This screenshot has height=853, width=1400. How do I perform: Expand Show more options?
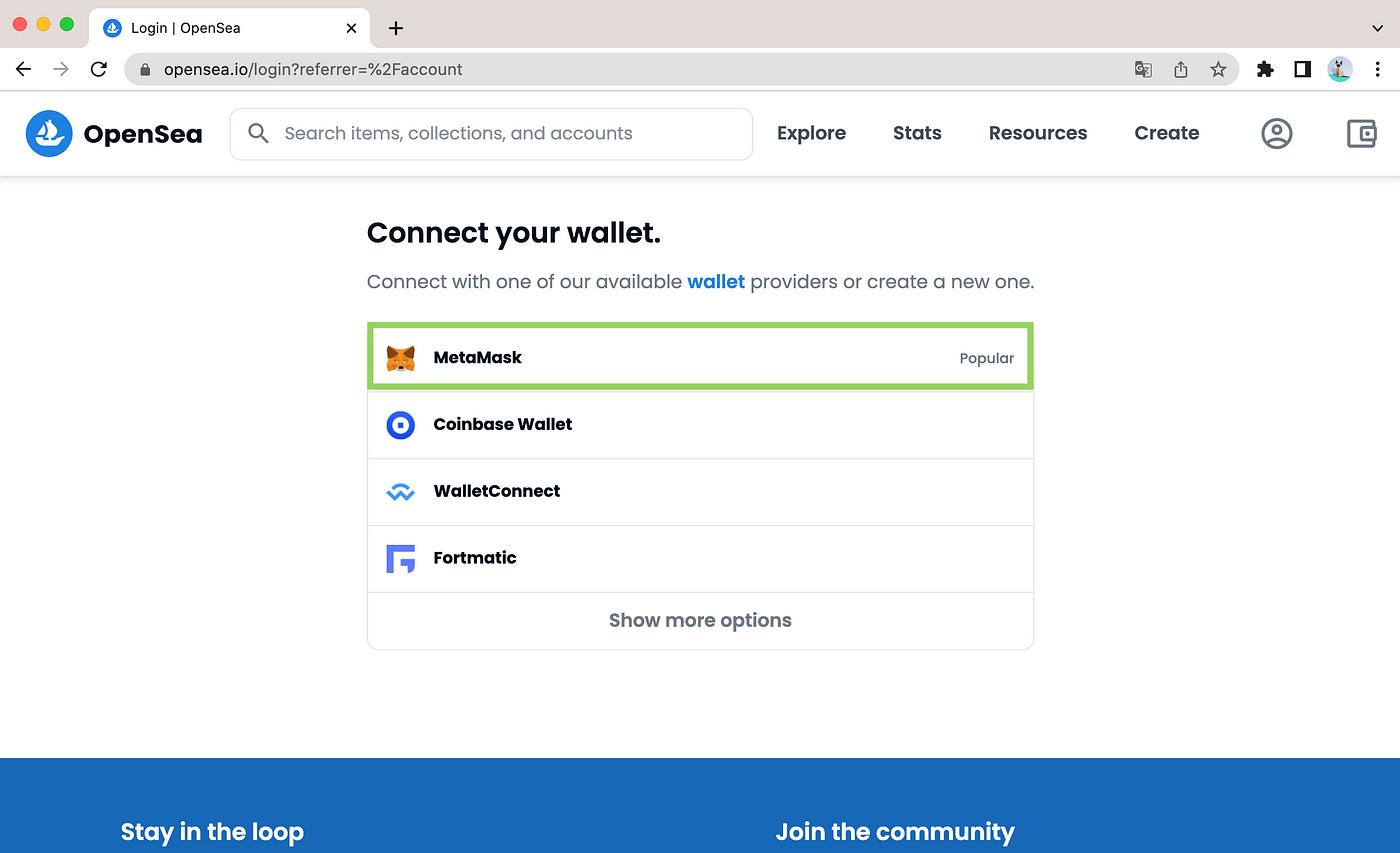pyautogui.click(x=700, y=620)
